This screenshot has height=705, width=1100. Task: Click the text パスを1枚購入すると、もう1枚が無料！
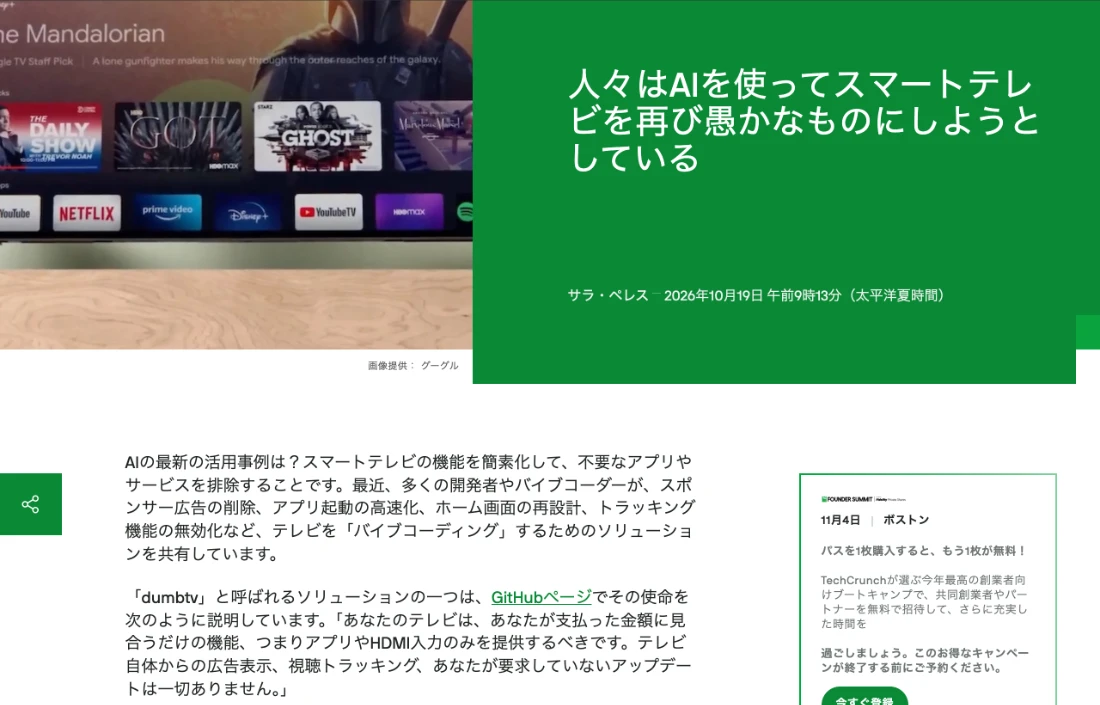pyautogui.click(x=924, y=551)
